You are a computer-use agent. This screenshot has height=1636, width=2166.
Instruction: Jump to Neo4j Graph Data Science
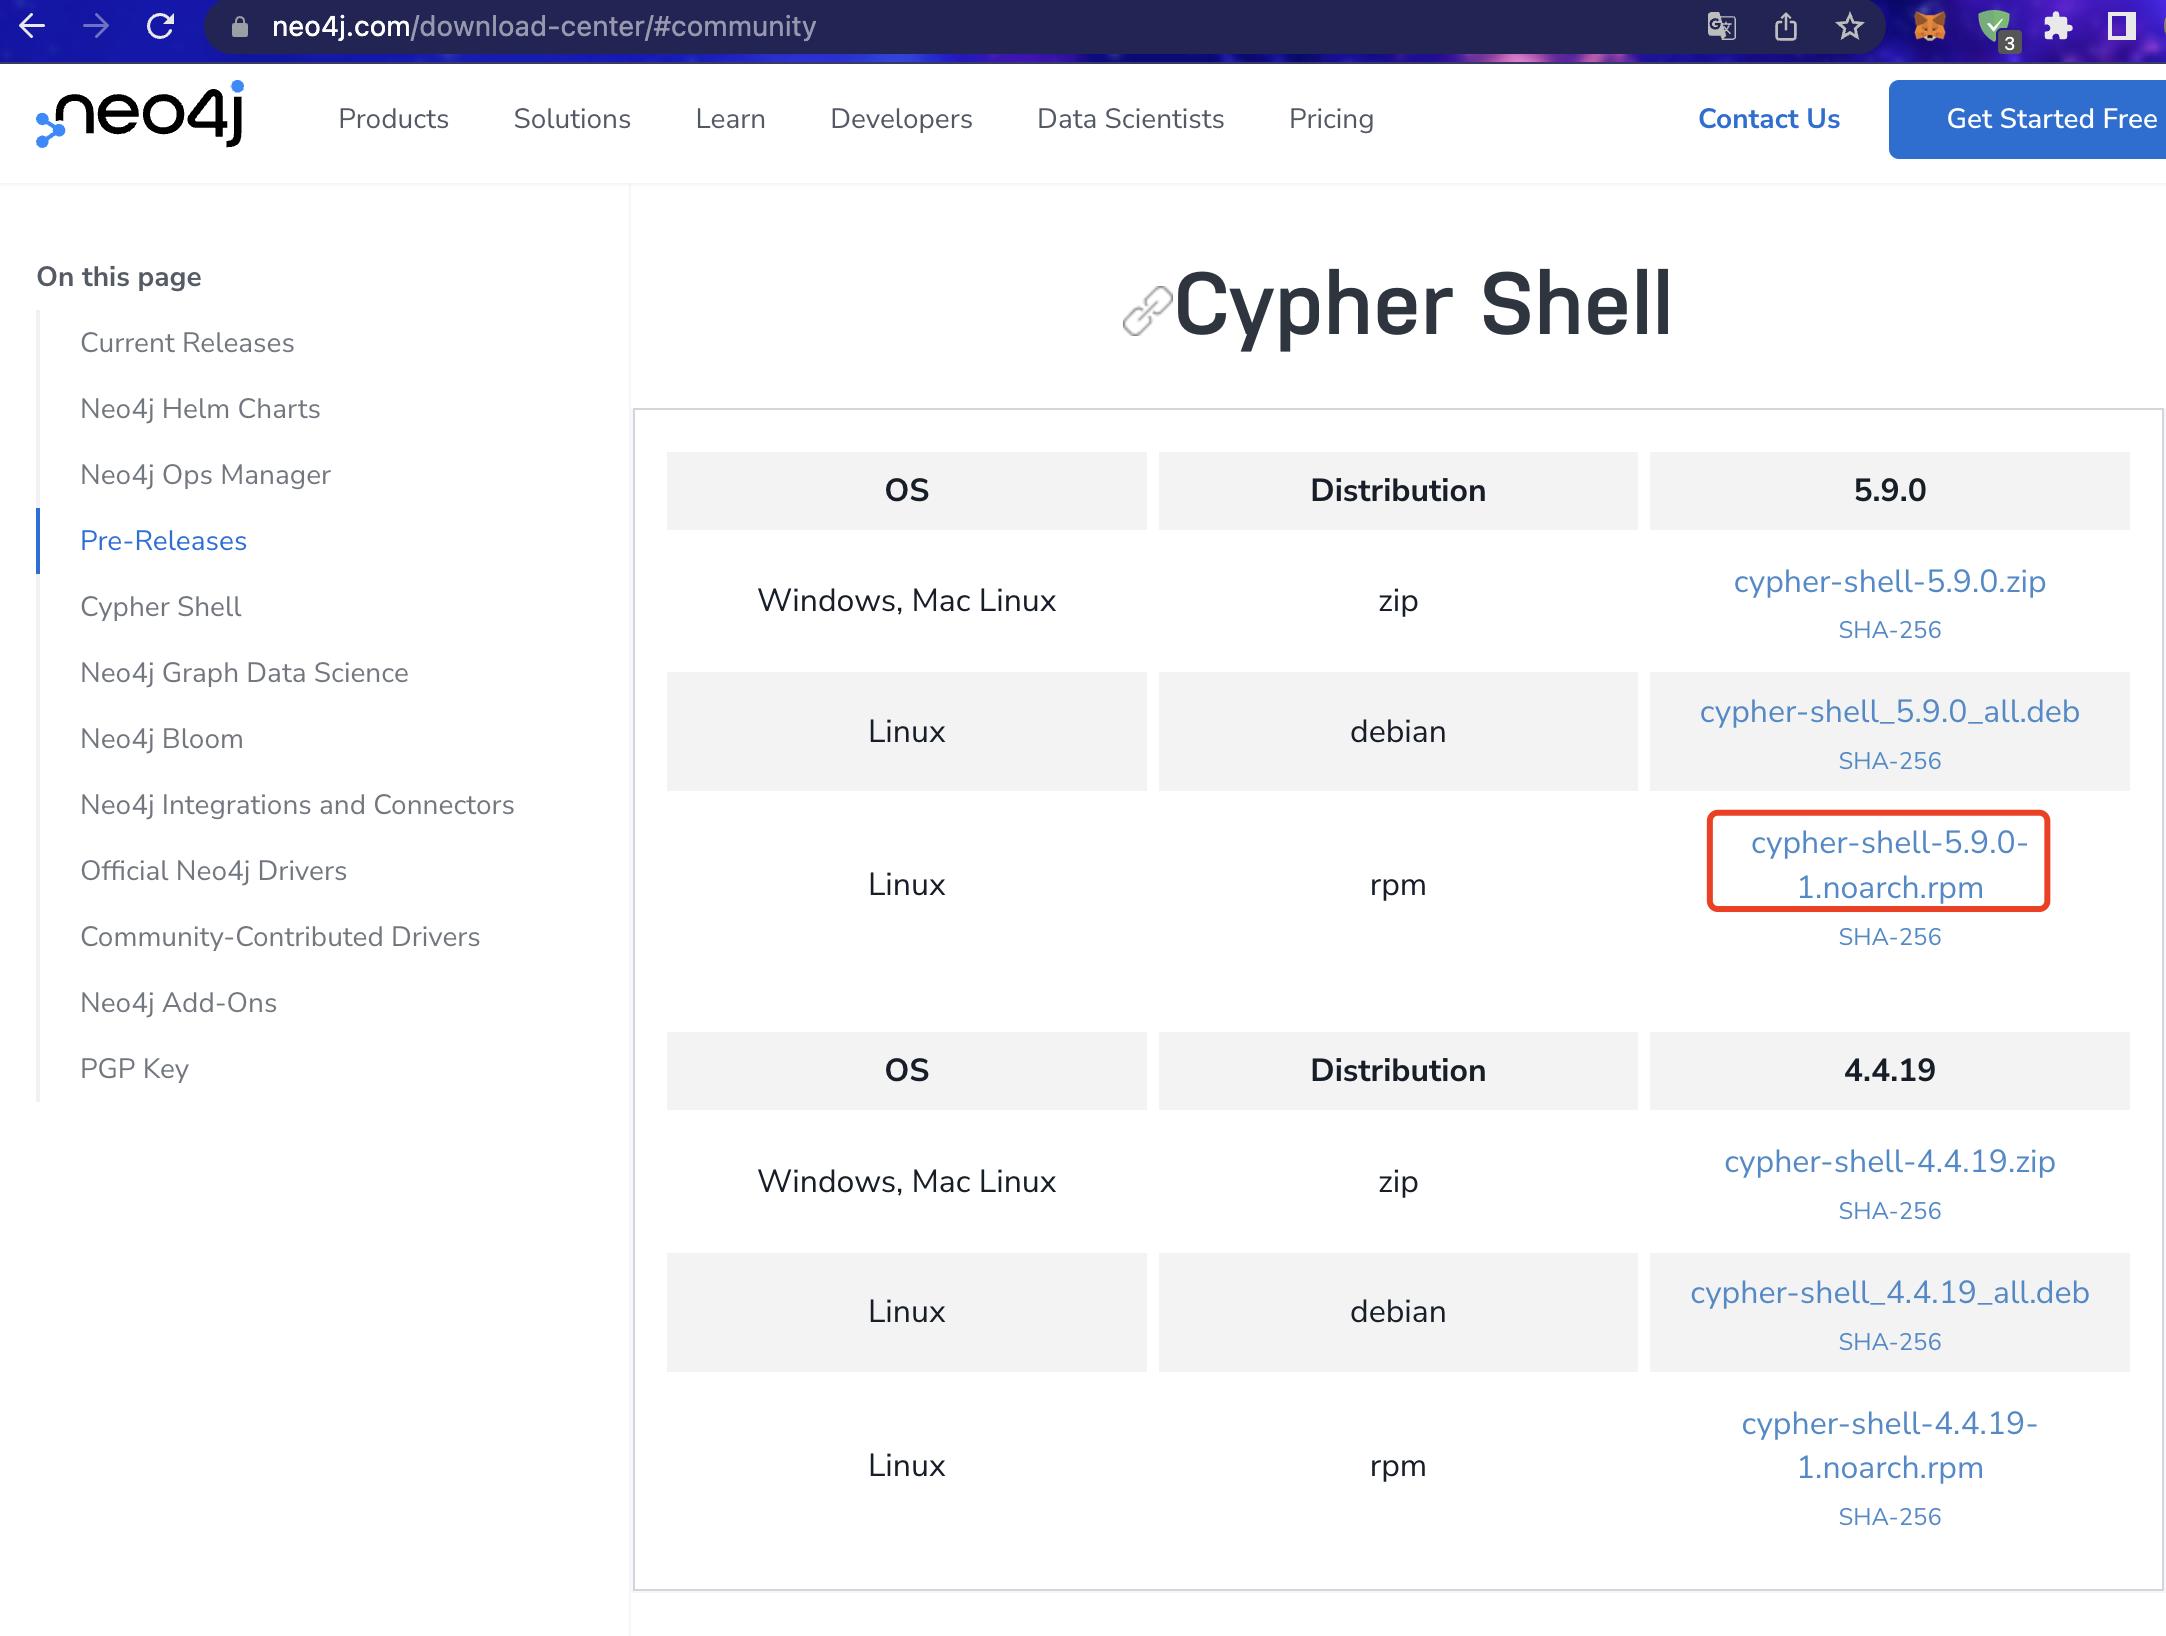[244, 673]
